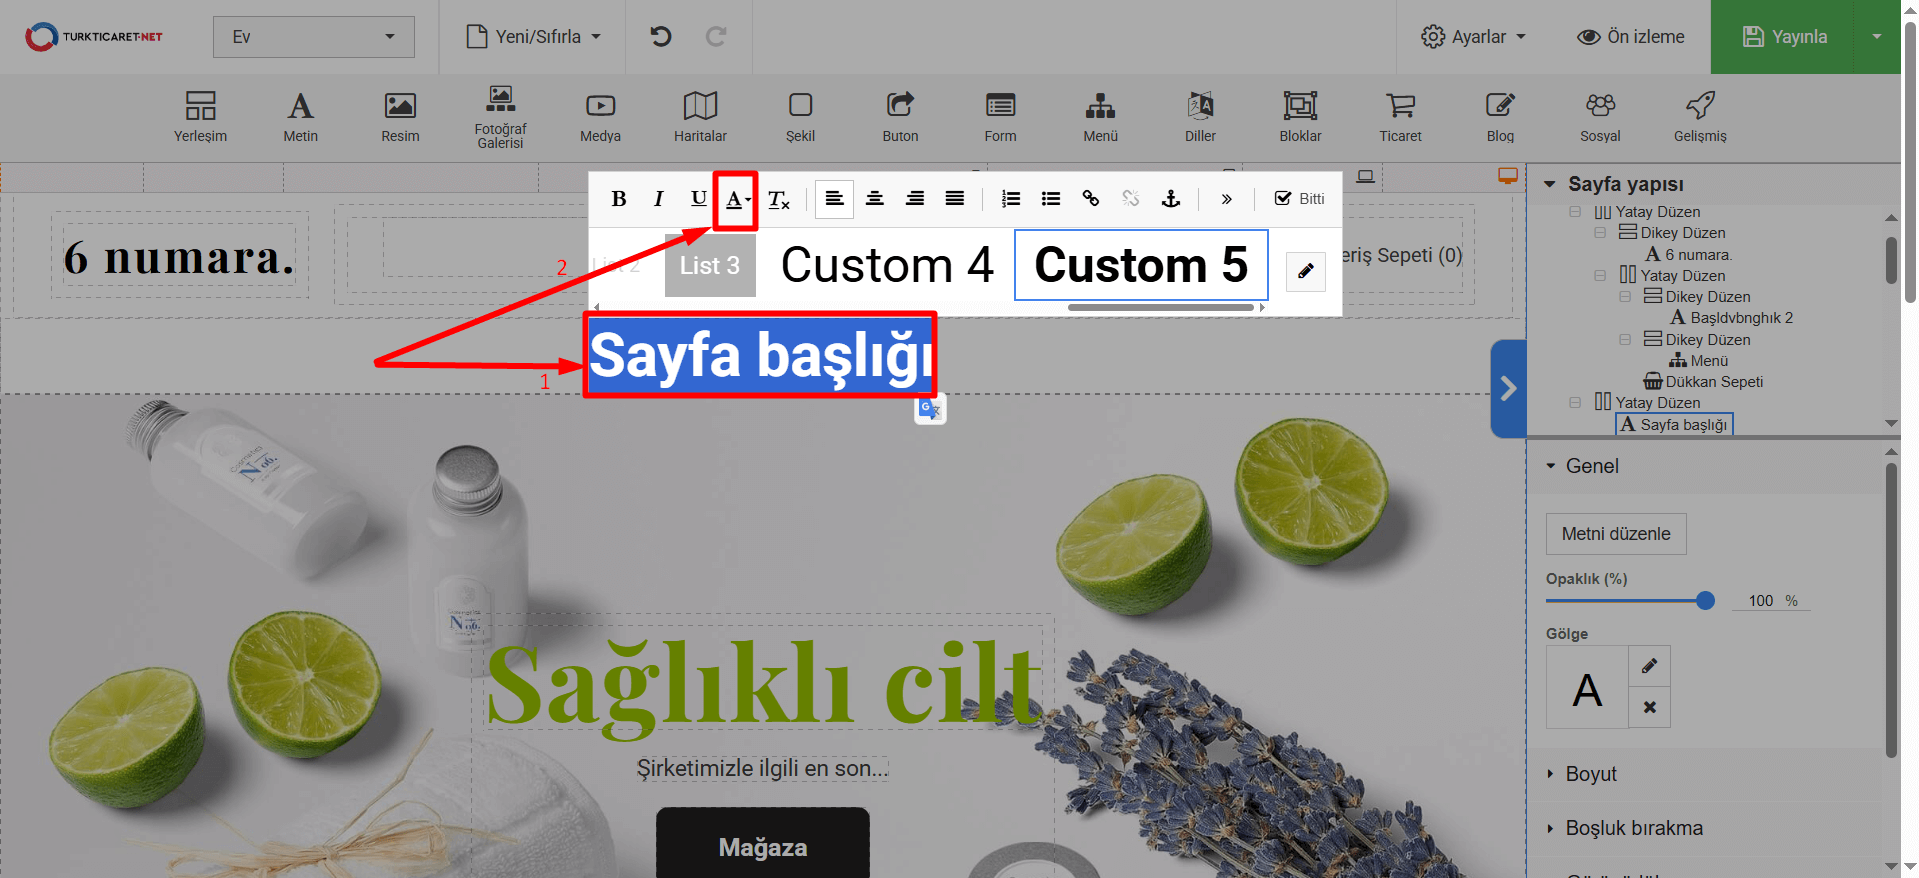Select the Metin text tool

[x=300, y=117]
